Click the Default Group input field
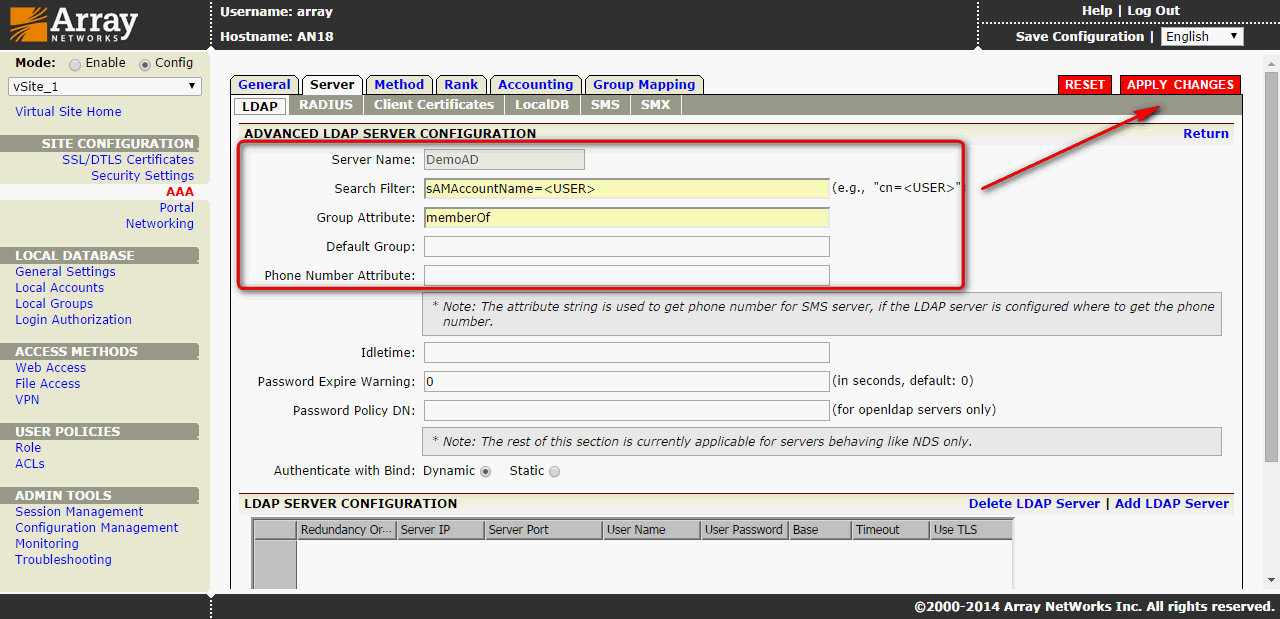1280x619 pixels. (x=626, y=247)
